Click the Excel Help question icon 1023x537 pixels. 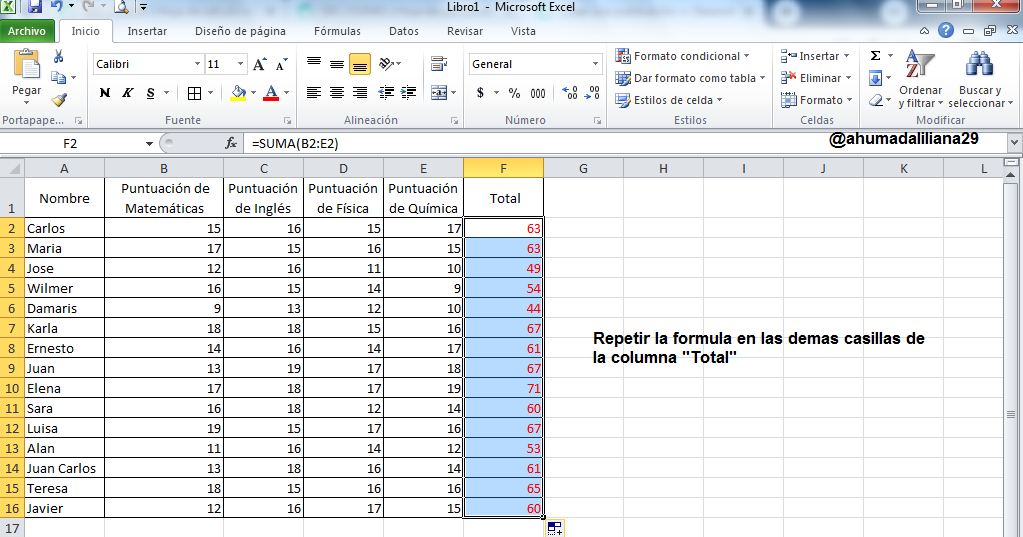pos(946,30)
